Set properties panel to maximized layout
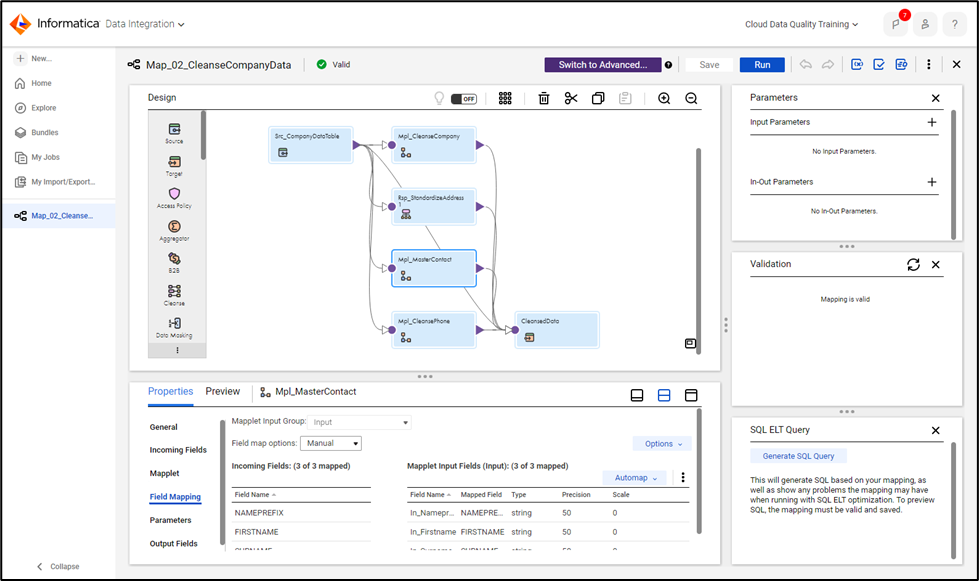The width and height of the screenshot is (979, 581). pyautogui.click(x=691, y=395)
